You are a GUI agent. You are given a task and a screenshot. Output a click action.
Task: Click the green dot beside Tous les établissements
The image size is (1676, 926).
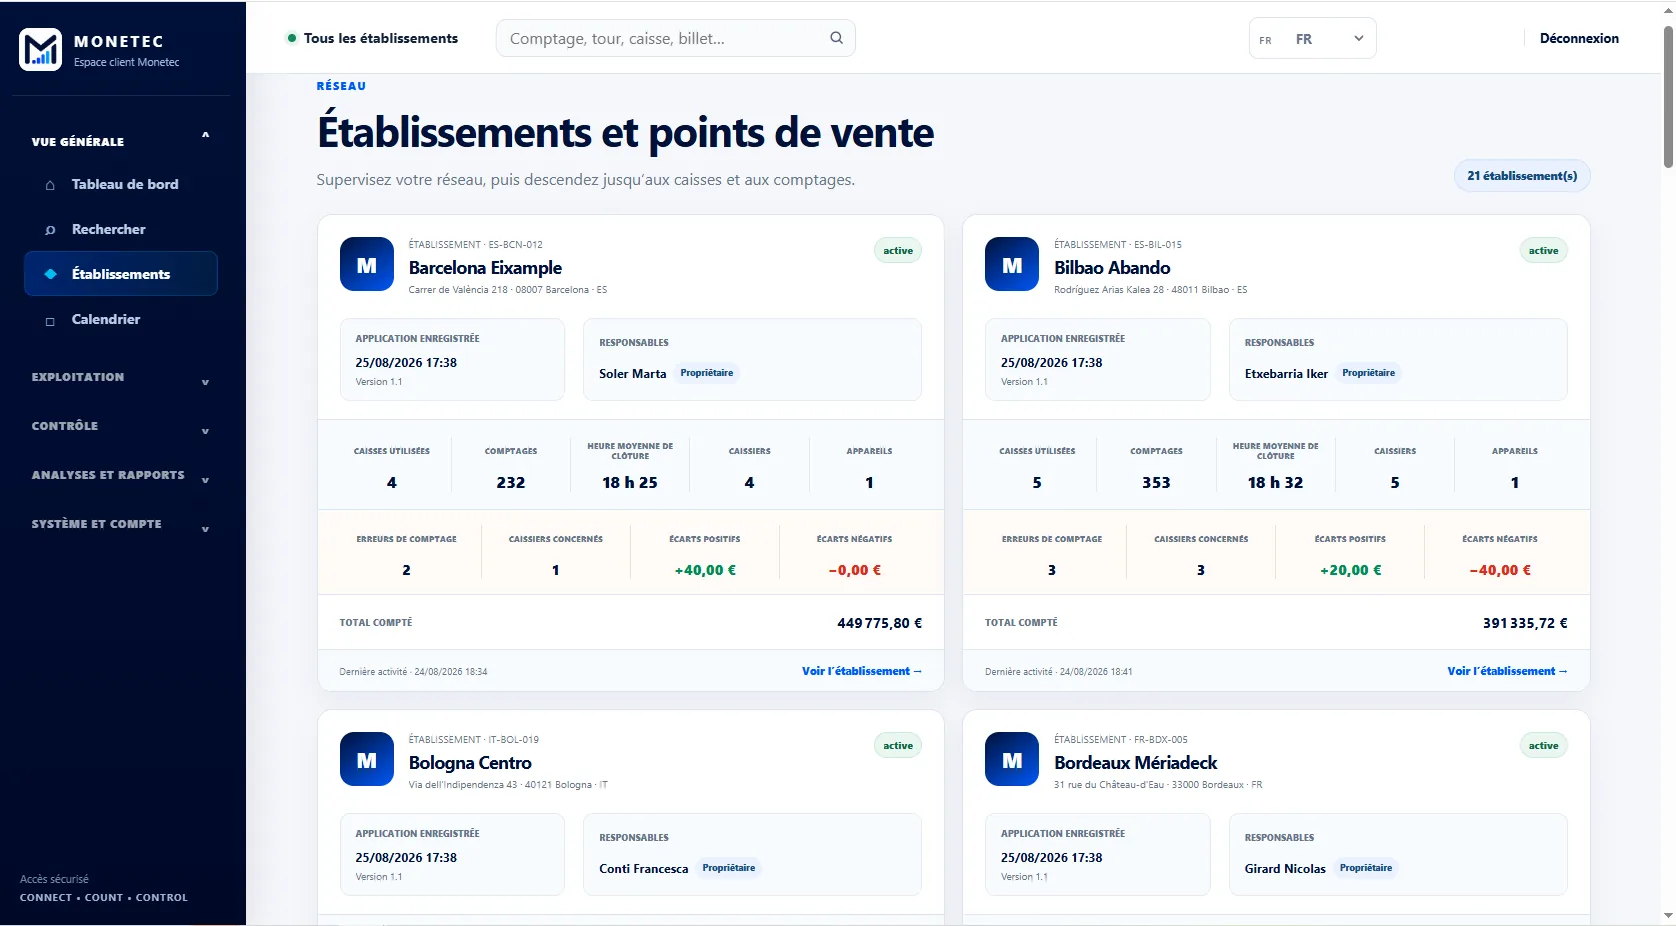(292, 38)
